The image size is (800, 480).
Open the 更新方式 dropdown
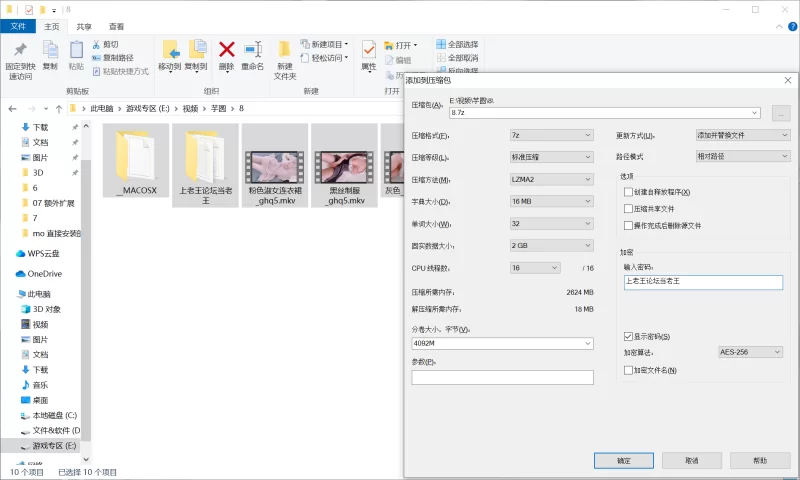coord(743,135)
